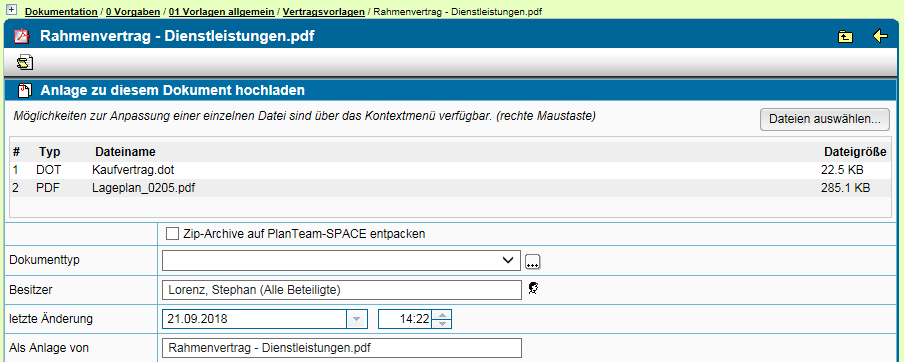904x362 pixels.
Task: Click the ellipsis button next to Dokumenttyp
Action: [x=533, y=262]
